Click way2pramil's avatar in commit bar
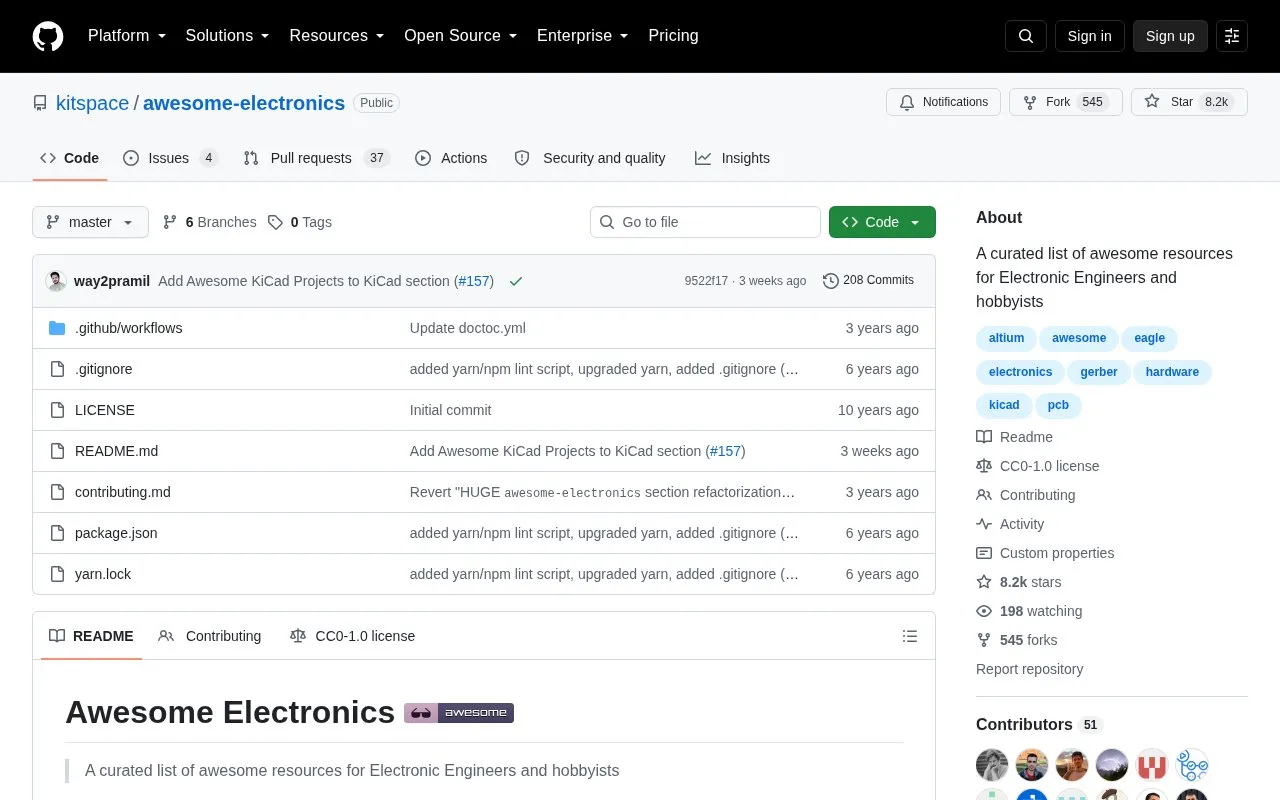The image size is (1280, 800). [56, 281]
